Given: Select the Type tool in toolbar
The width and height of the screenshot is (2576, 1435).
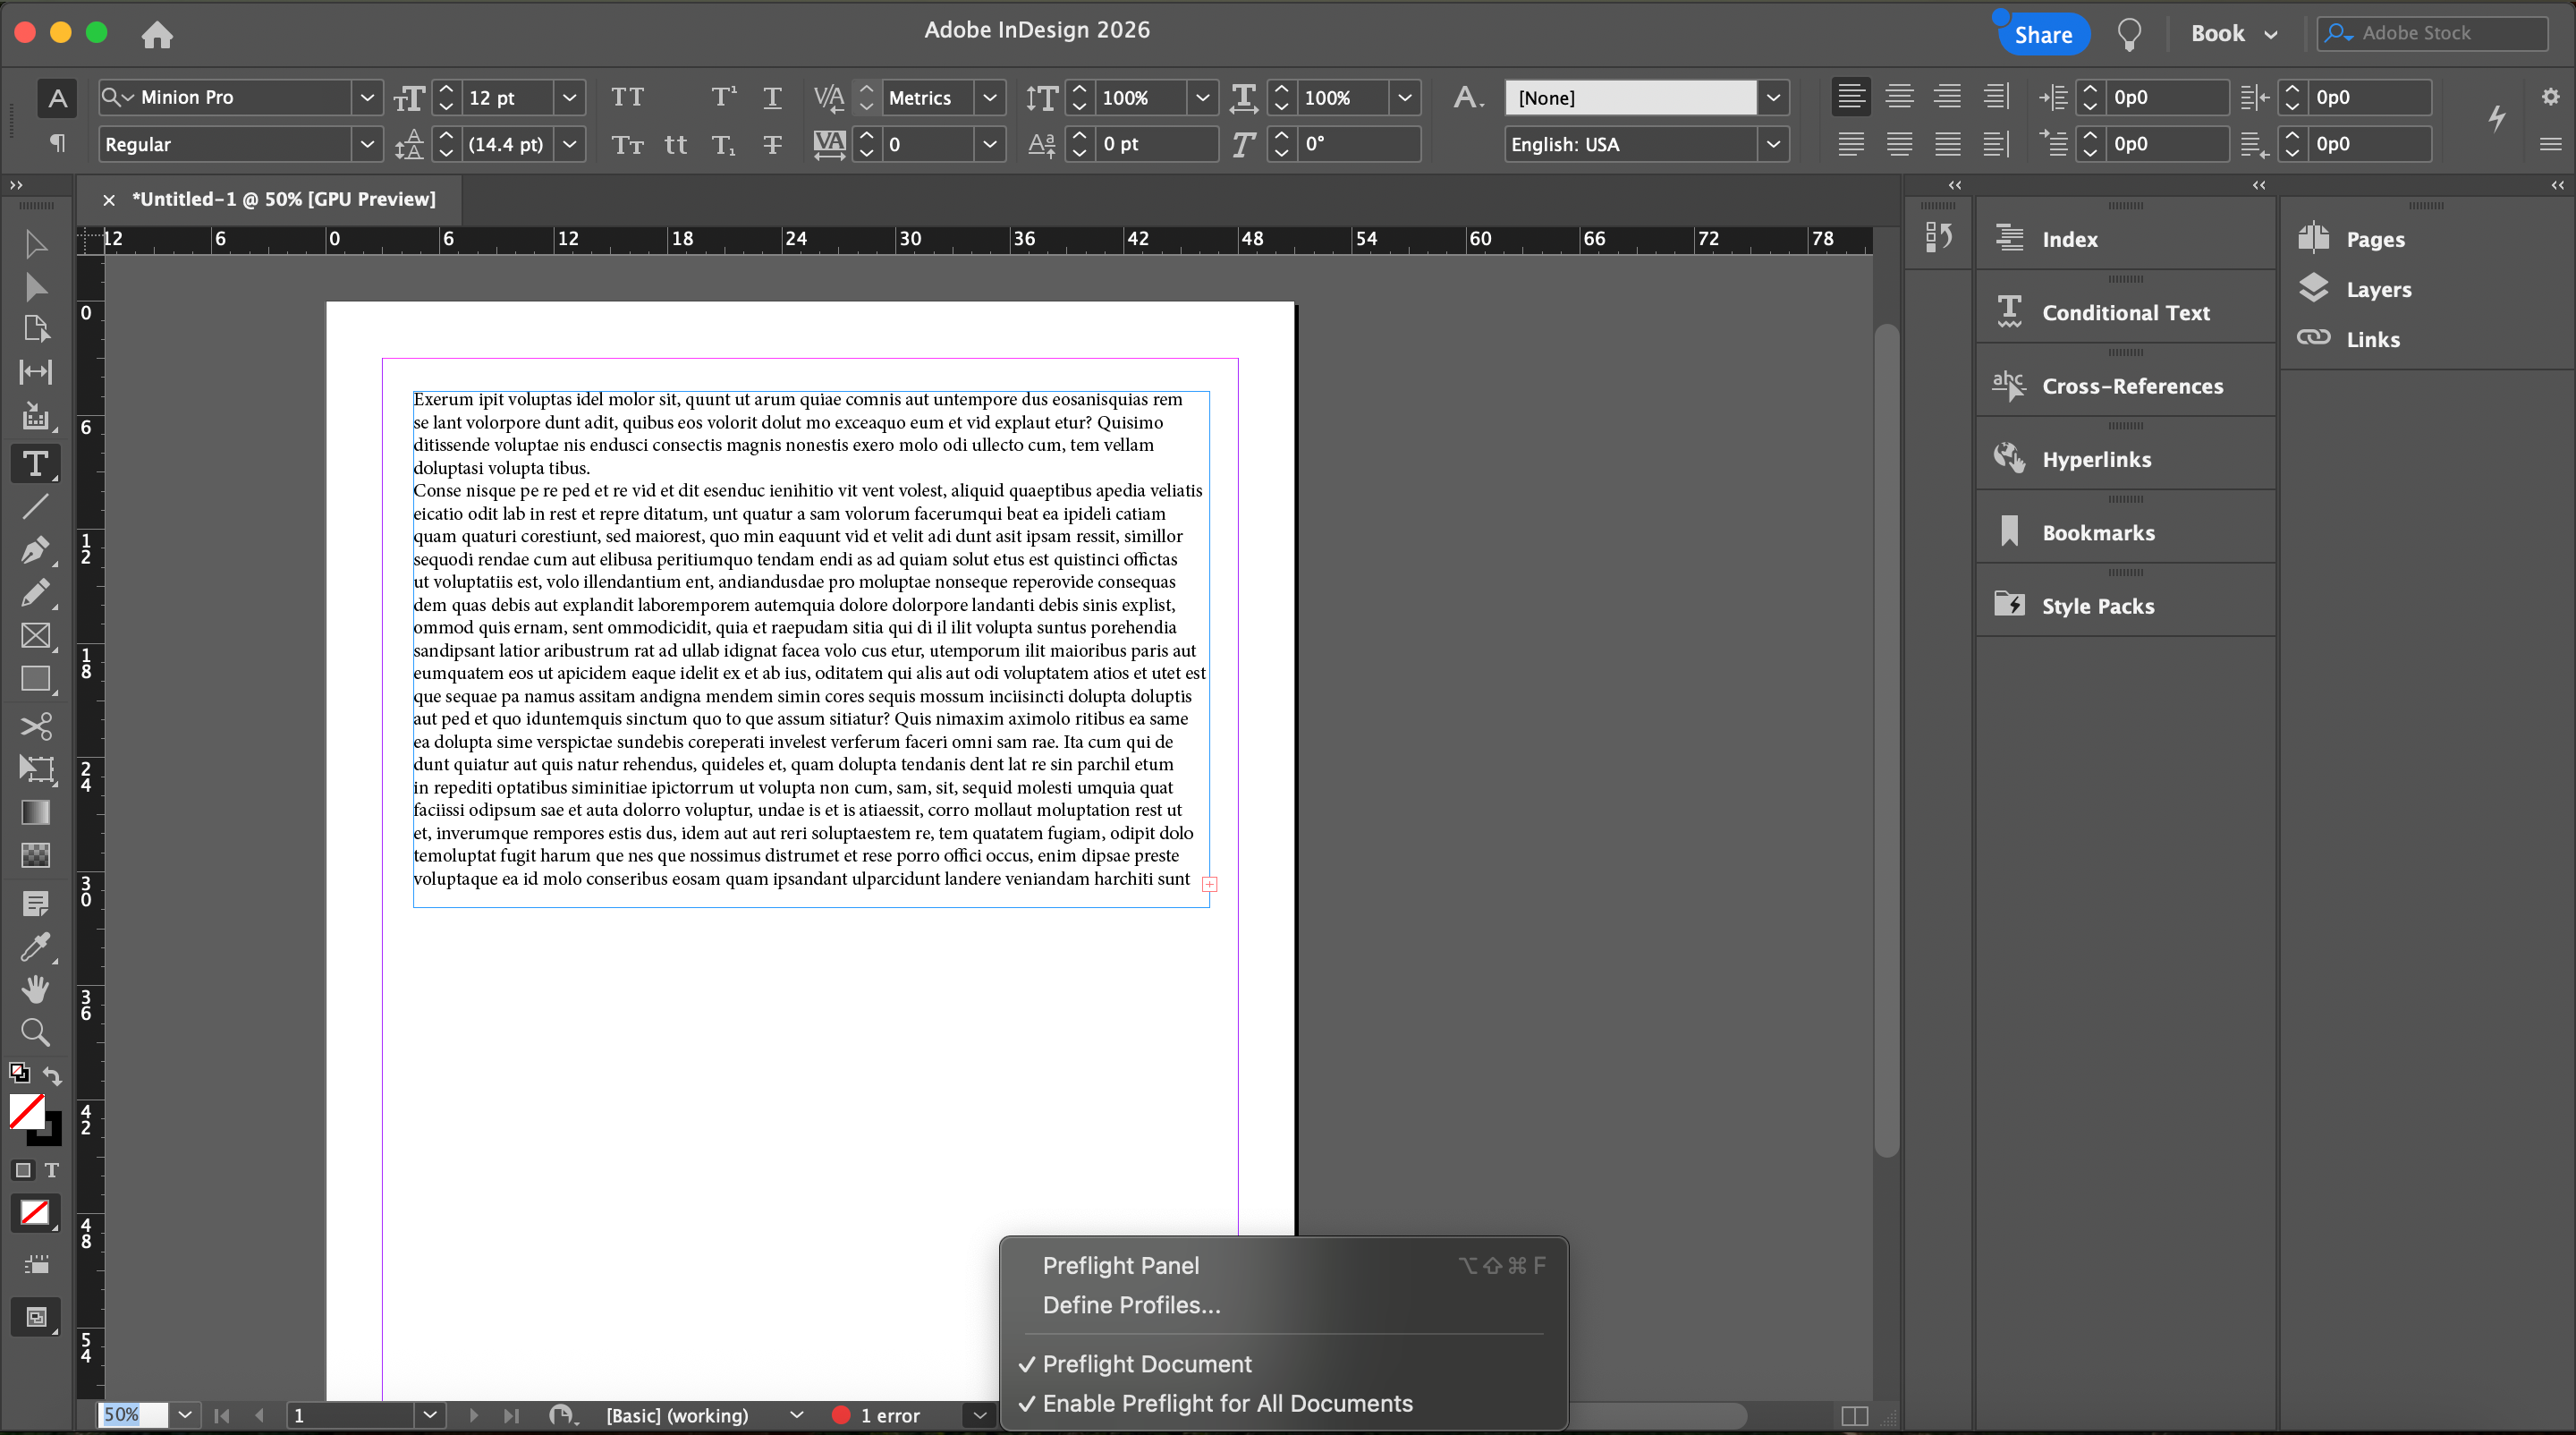Looking at the screenshot, I should tap(35, 463).
